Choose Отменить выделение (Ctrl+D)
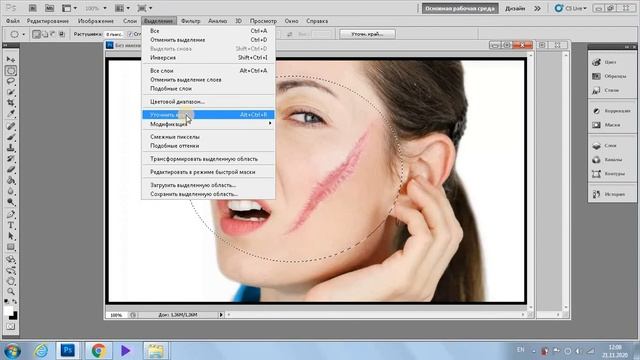 click(208, 40)
